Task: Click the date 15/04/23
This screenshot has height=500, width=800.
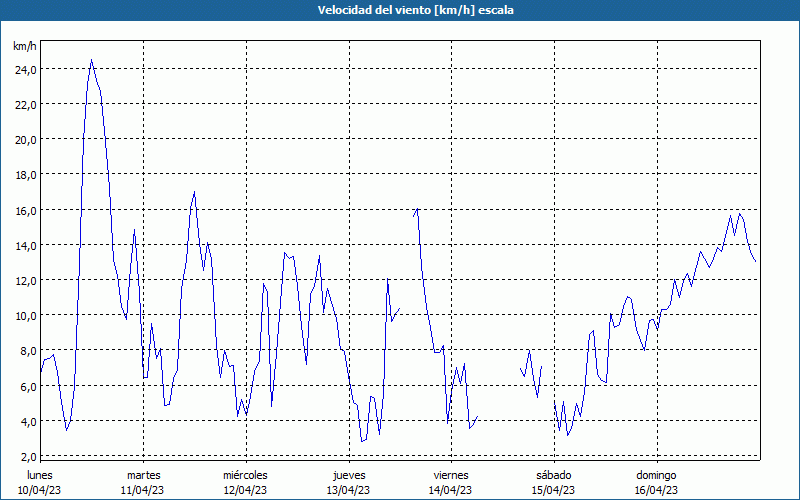Action: (x=553, y=490)
